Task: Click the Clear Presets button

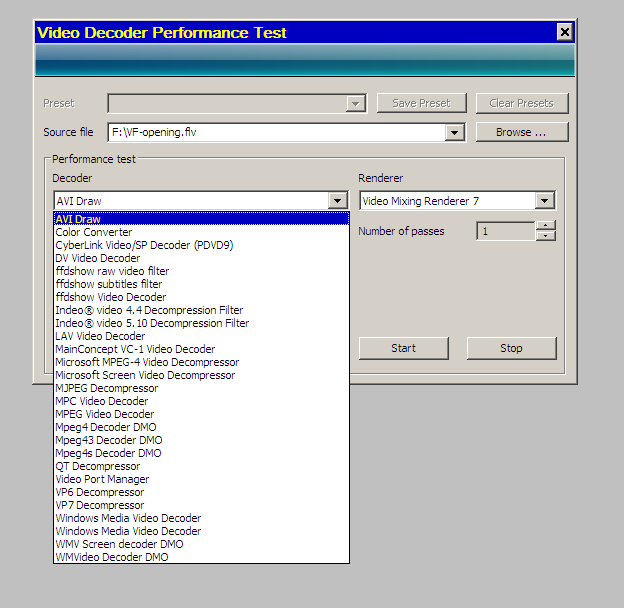Action: pos(522,103)
